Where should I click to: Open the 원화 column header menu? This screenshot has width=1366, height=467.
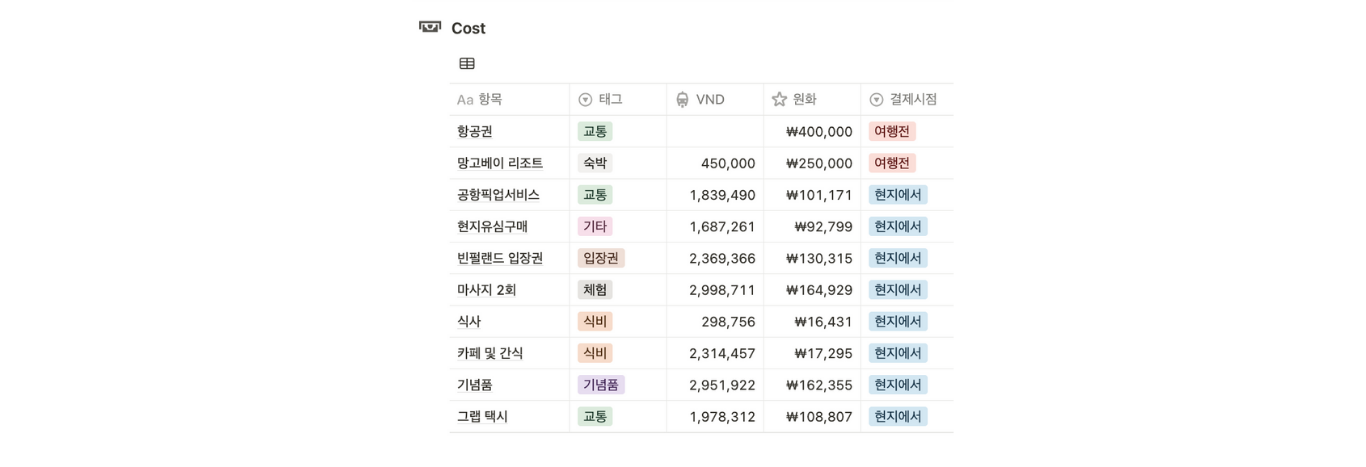click(x=805, y=100)
